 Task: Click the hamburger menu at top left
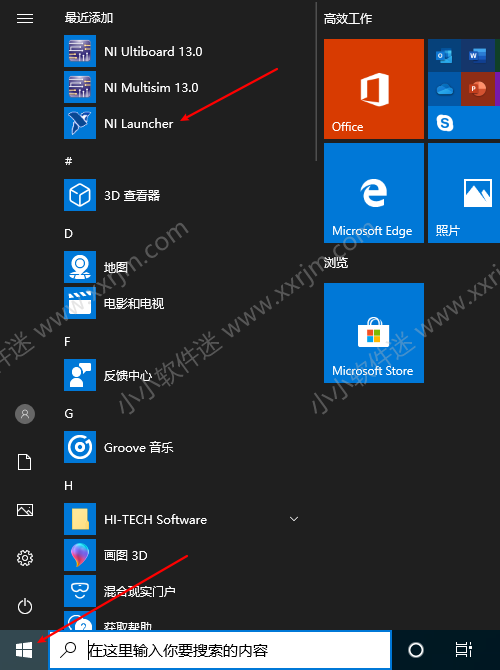coord(25,18)
